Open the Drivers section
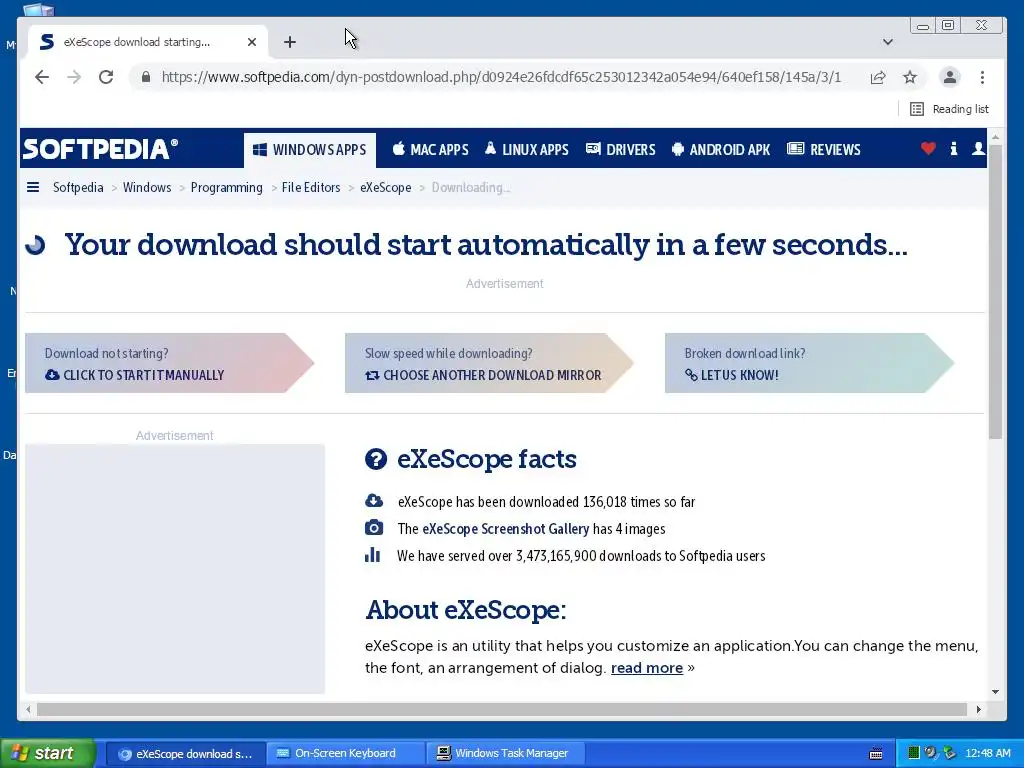The width and height of the screenshot is (1024, 768). 620,150
